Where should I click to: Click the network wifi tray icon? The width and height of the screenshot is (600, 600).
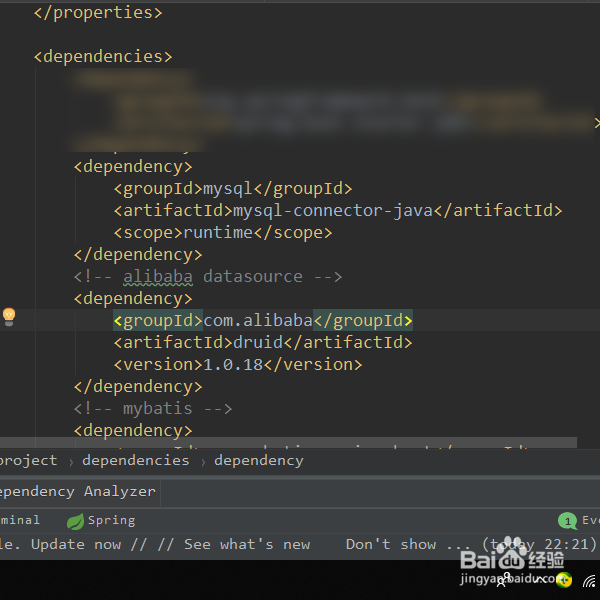pos(591,580)
